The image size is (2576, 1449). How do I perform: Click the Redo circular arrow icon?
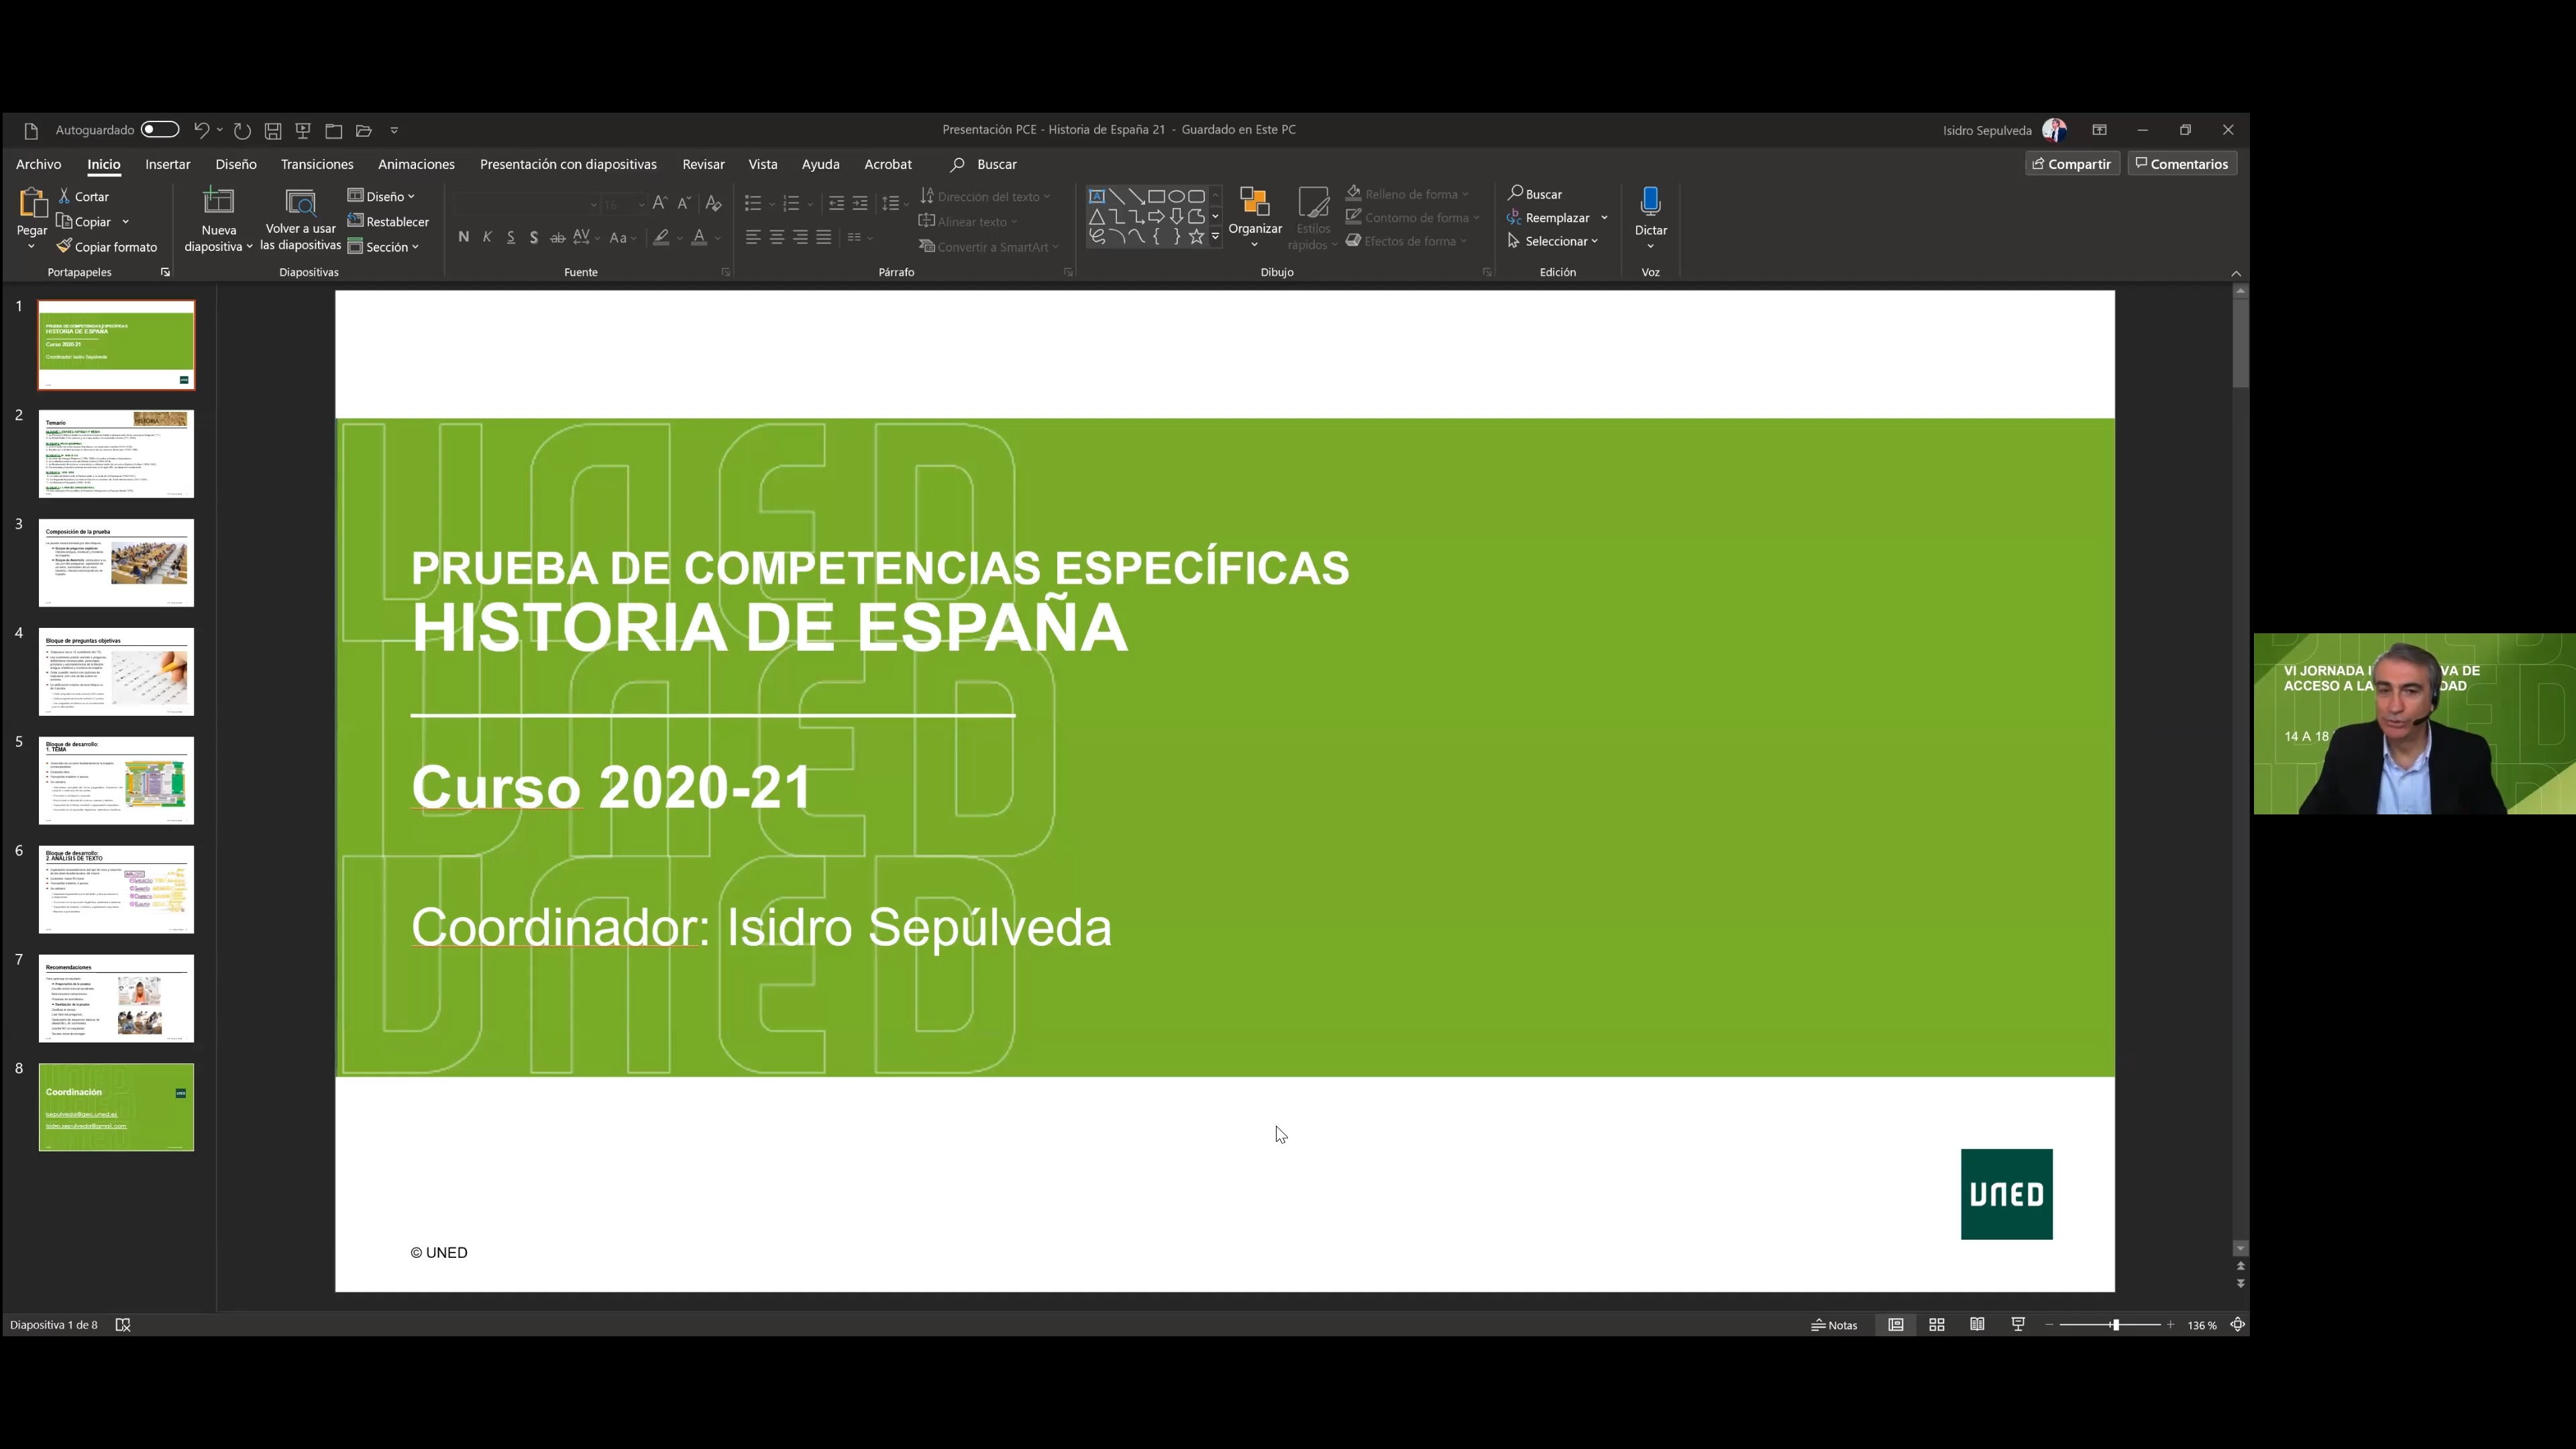242,130
